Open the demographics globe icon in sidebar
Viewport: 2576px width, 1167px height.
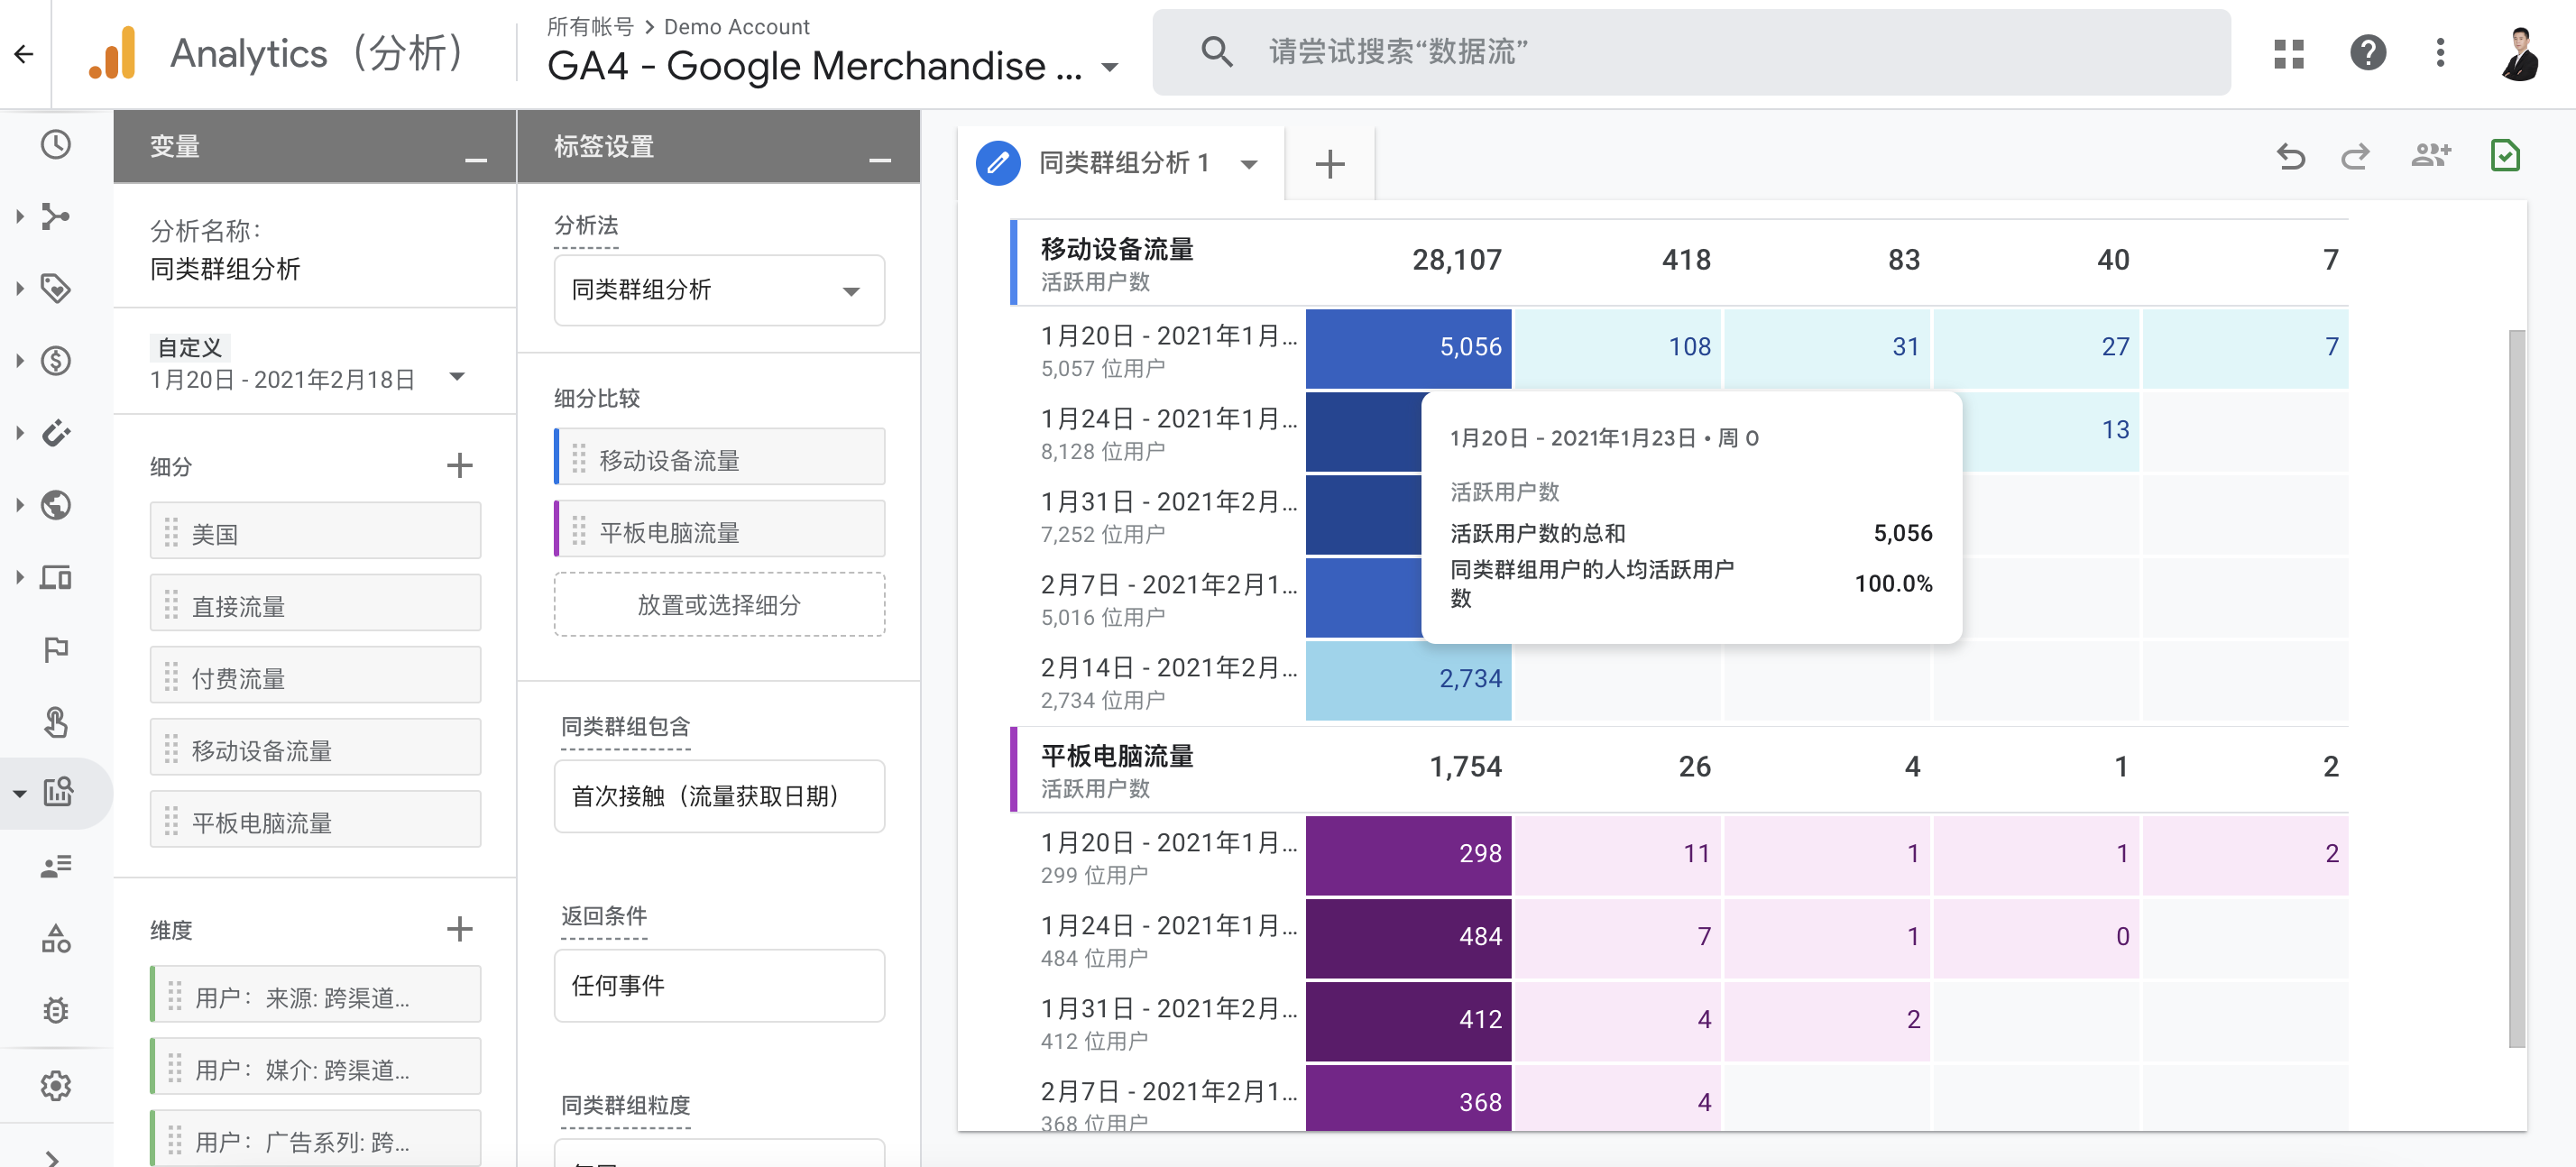(x=56, y=505)
